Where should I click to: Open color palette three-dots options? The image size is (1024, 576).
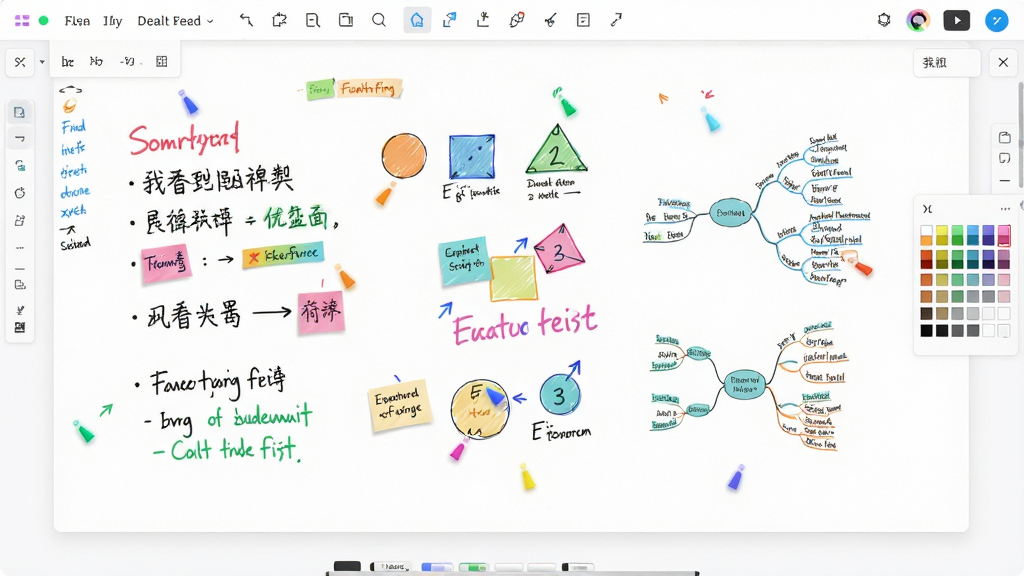point(1005,209)
